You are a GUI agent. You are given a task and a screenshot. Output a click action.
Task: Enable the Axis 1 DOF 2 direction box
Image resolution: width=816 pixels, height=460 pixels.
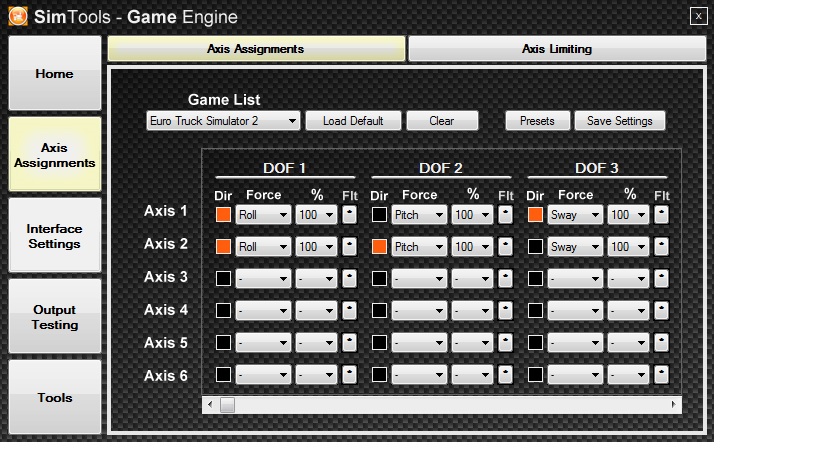click(379, 214)
